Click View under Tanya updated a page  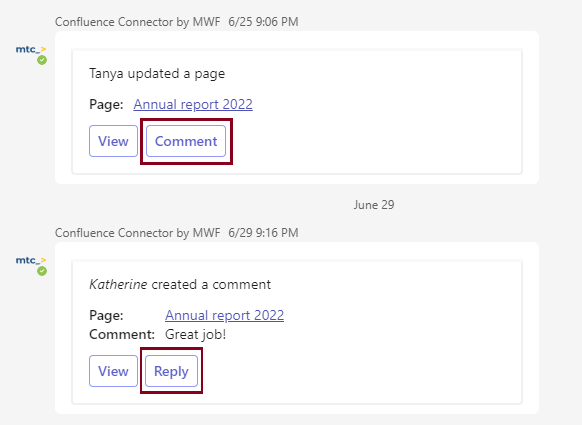(x=113, y=141)
